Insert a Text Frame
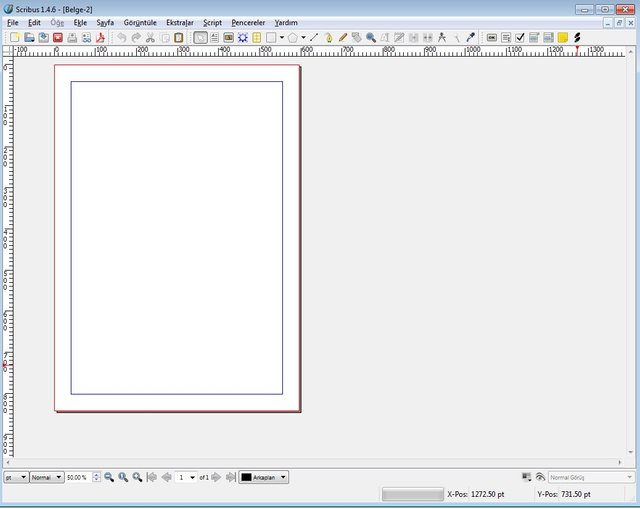Image resolution: width=640 pixels, height=509 pixels. [x=214, y=38]
